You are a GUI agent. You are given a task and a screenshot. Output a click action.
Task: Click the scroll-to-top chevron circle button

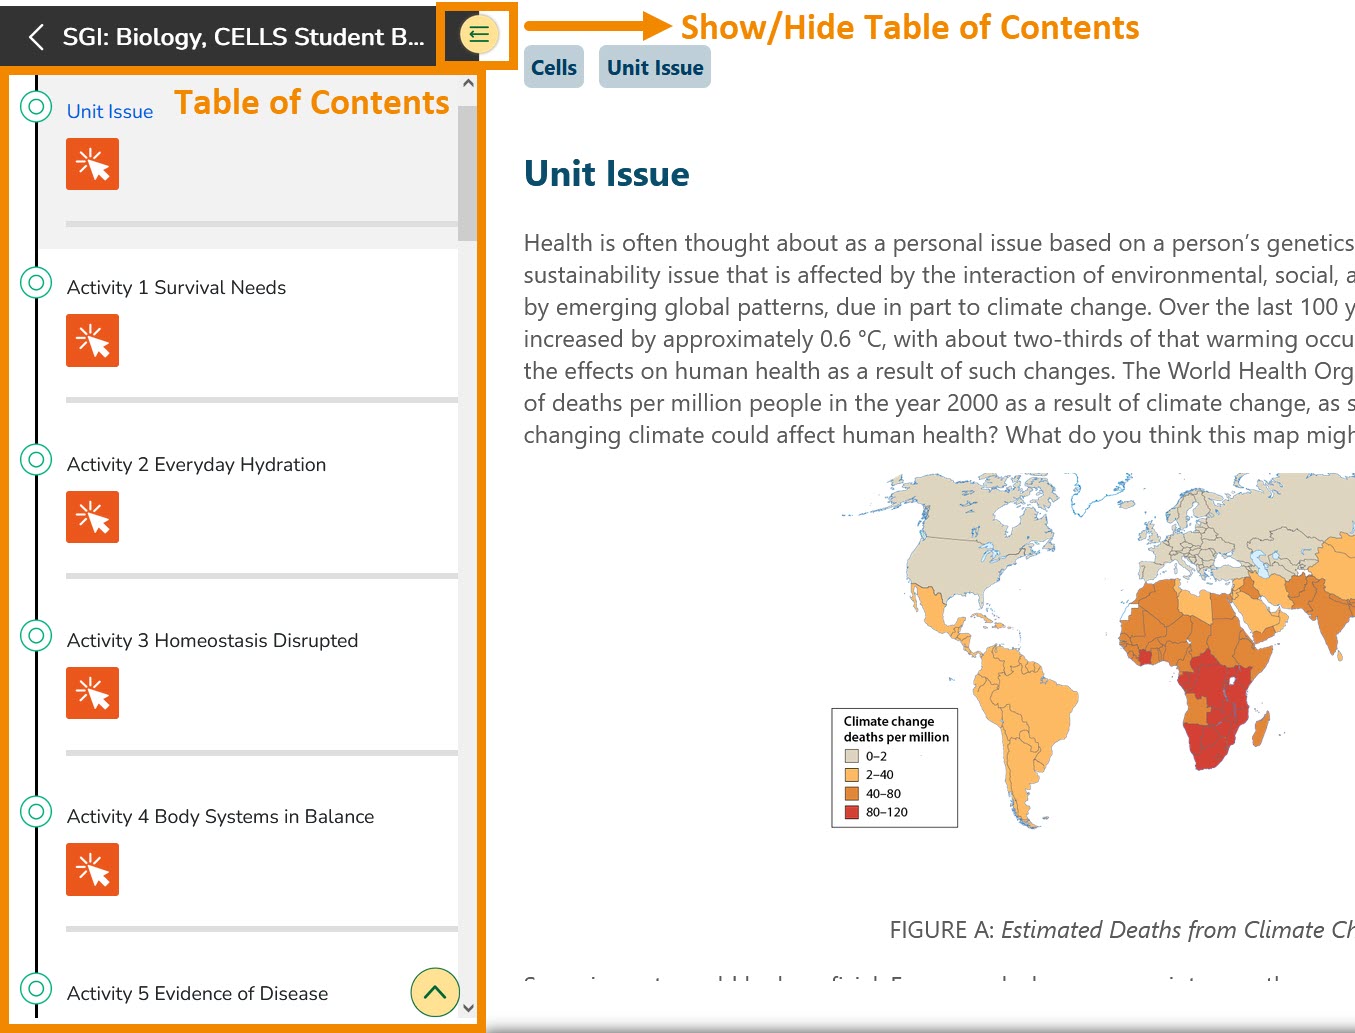pyautogui.click(x=435, y=992)
